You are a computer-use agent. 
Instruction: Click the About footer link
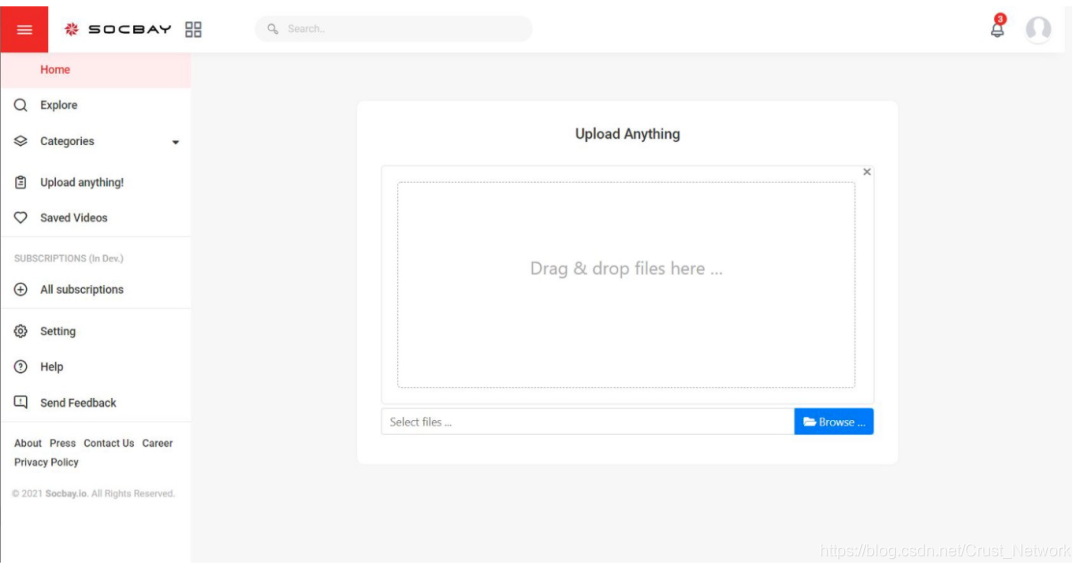click(28, 443)
